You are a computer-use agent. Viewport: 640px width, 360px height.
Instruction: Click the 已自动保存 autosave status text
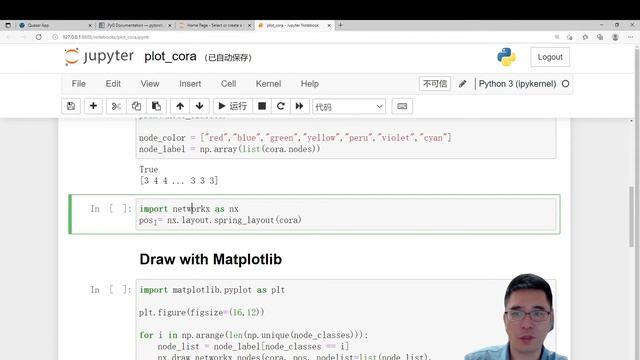228,58
